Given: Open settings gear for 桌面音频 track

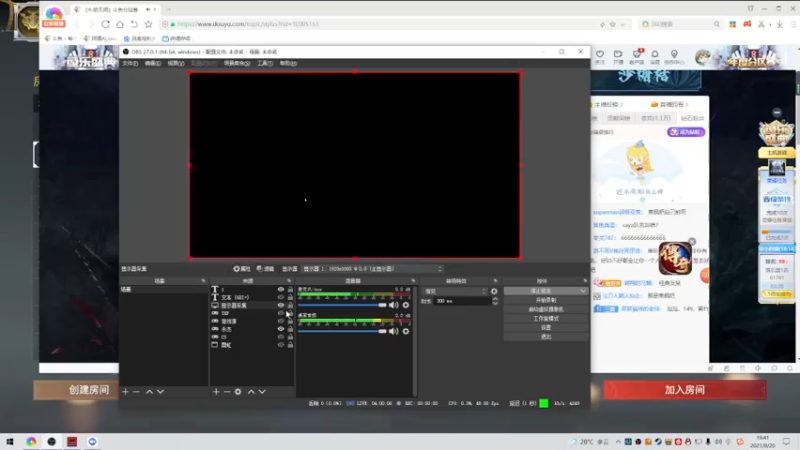Looking at the screenshot, I should pyautogui.click(x=406, y=332).
